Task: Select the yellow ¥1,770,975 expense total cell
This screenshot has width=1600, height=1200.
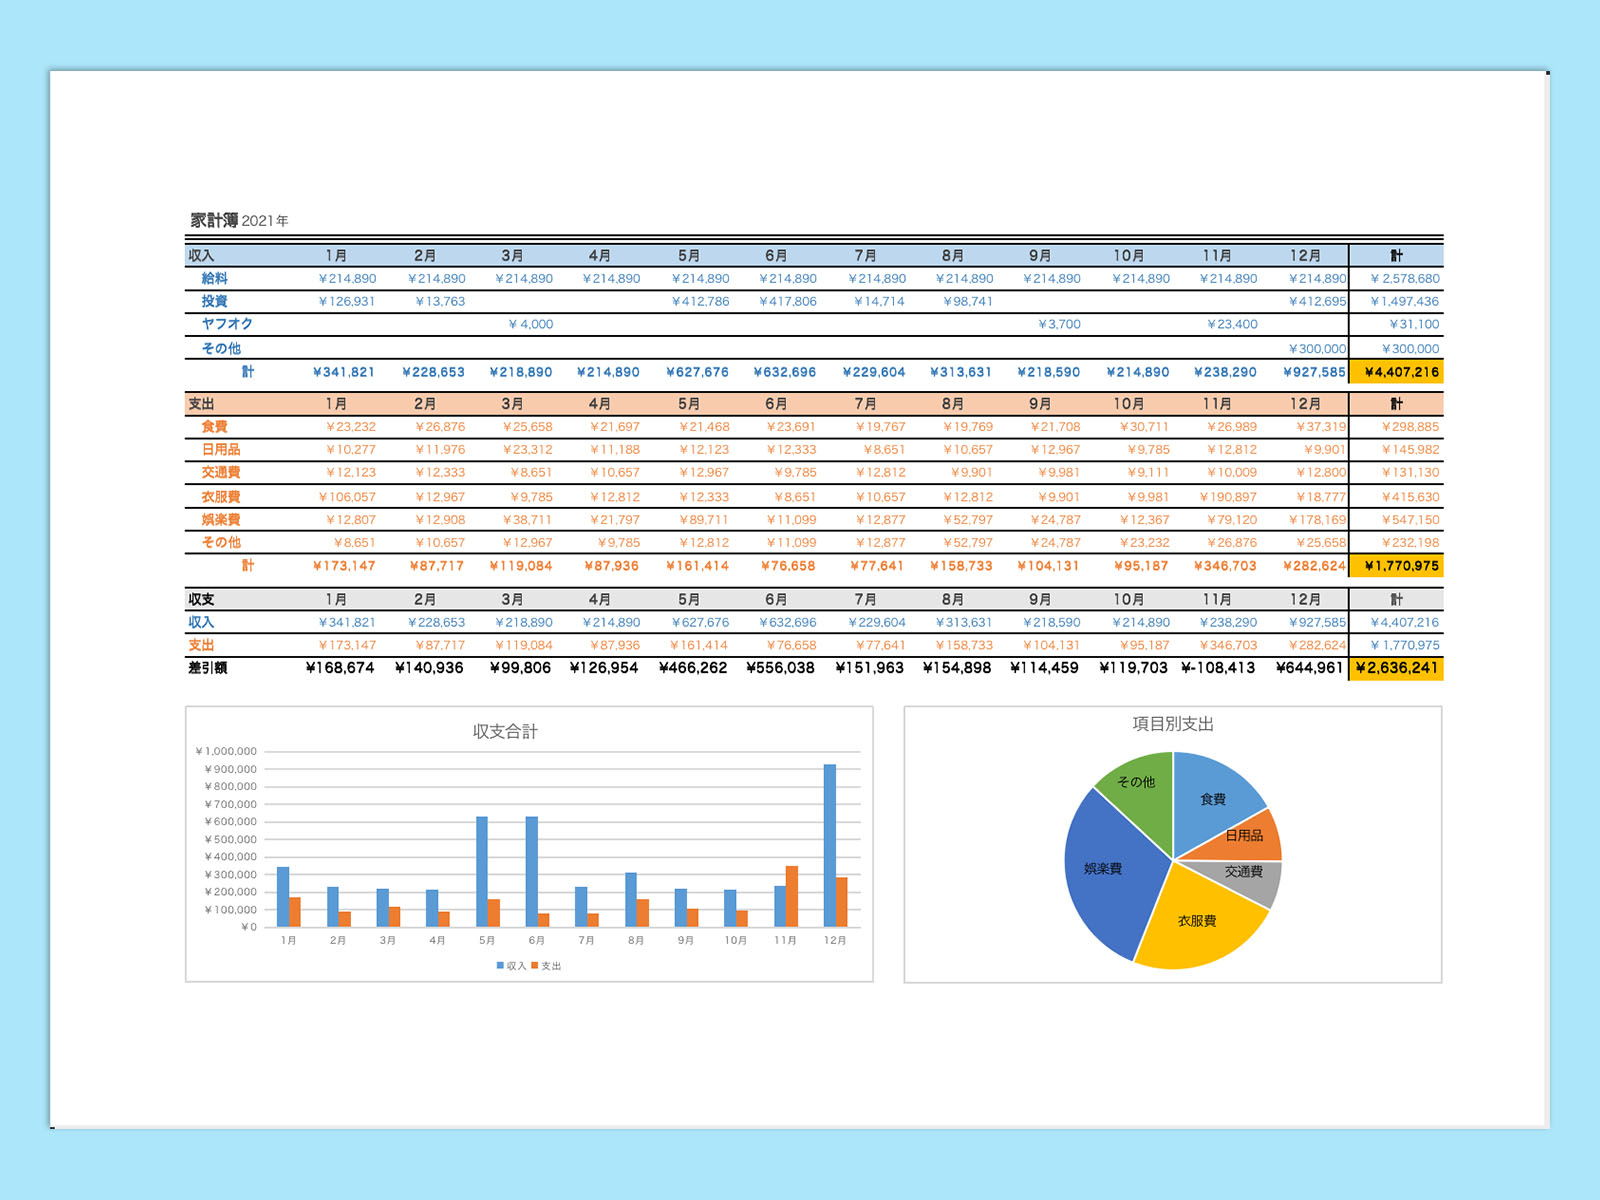Action: pos(1397,566)
